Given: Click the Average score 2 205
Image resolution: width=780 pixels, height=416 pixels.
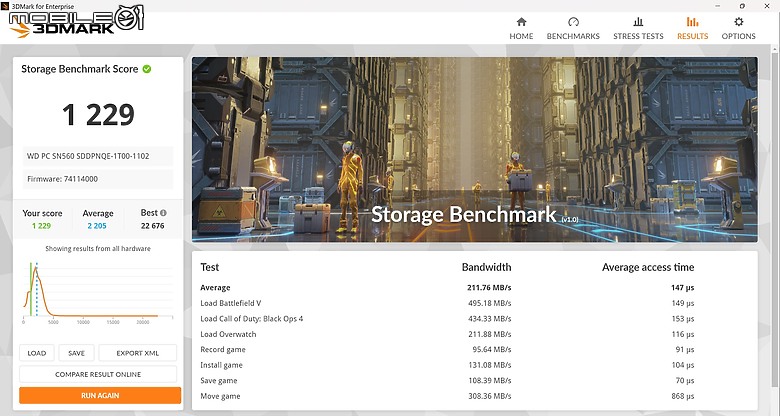Looking at the screenshot, I should [97, 226].
